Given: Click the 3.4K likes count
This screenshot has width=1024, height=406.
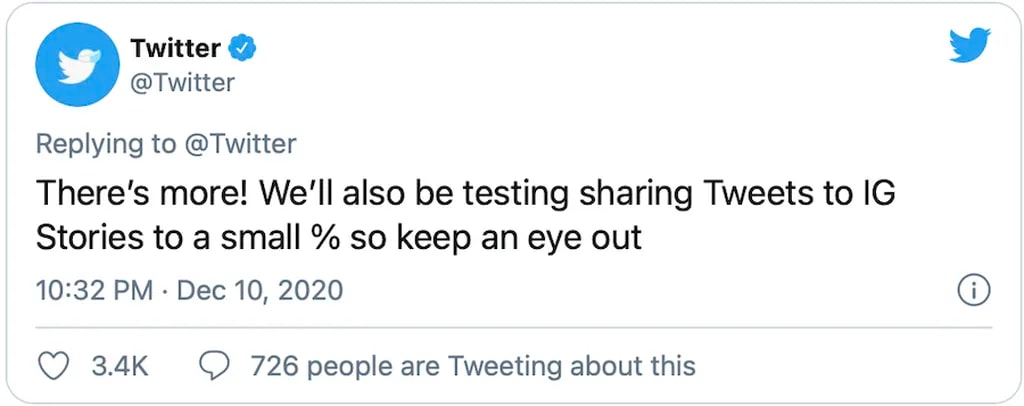Looking at the screenshot, I should (x=119, y=366).
